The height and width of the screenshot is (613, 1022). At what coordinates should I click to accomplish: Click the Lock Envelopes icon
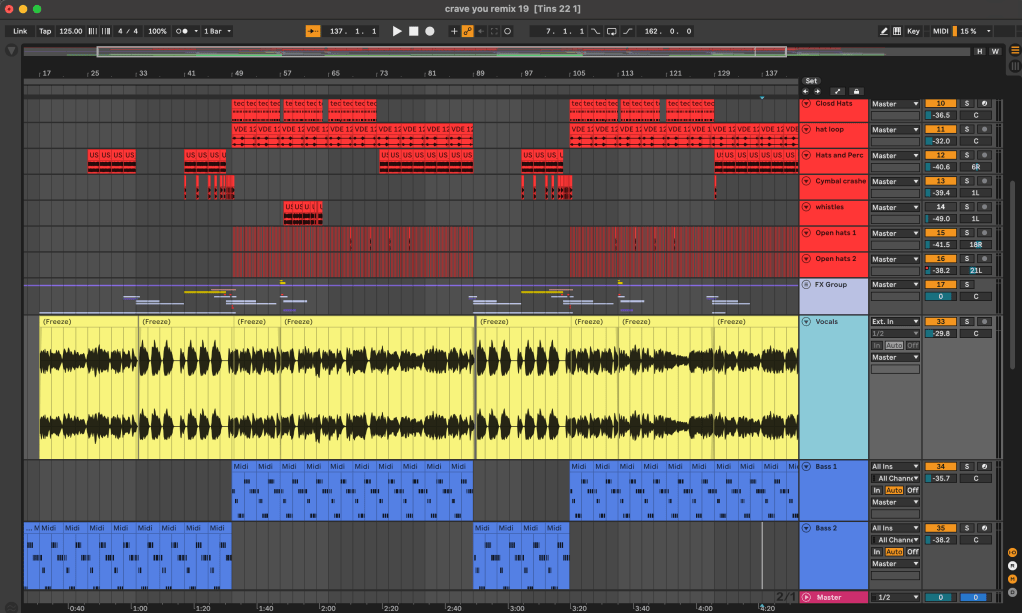click(855, 91)
